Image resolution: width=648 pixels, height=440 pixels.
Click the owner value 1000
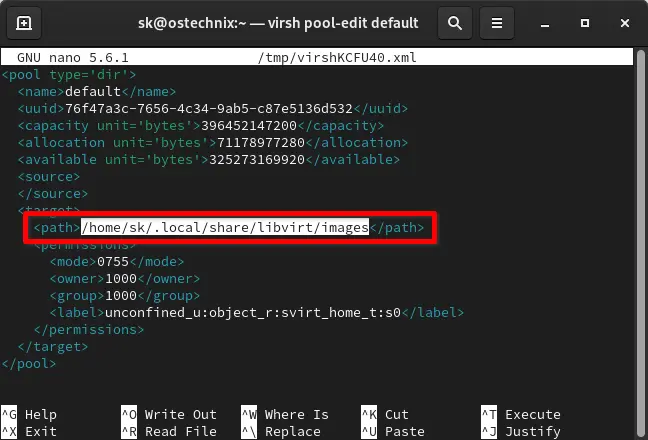coord(121,278)
